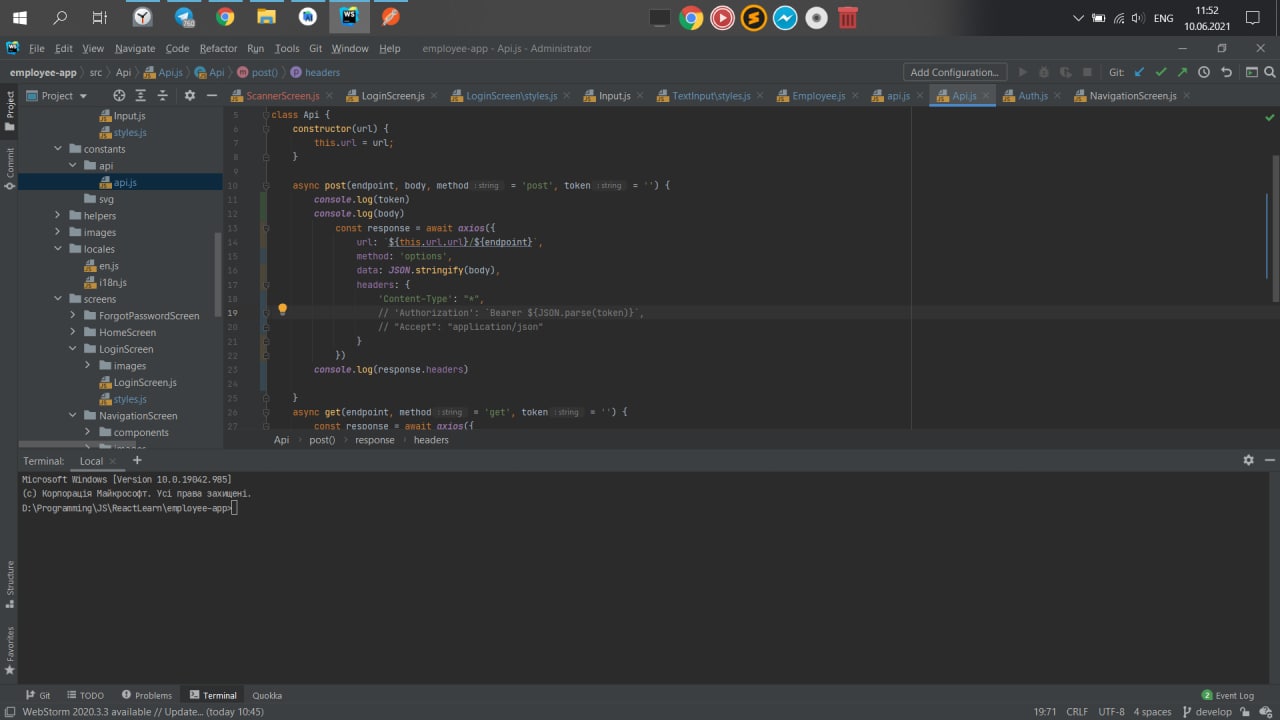Click the Search Everywhere magnifier icon
Screen dimensions: 1280x720
point(1271,72)
